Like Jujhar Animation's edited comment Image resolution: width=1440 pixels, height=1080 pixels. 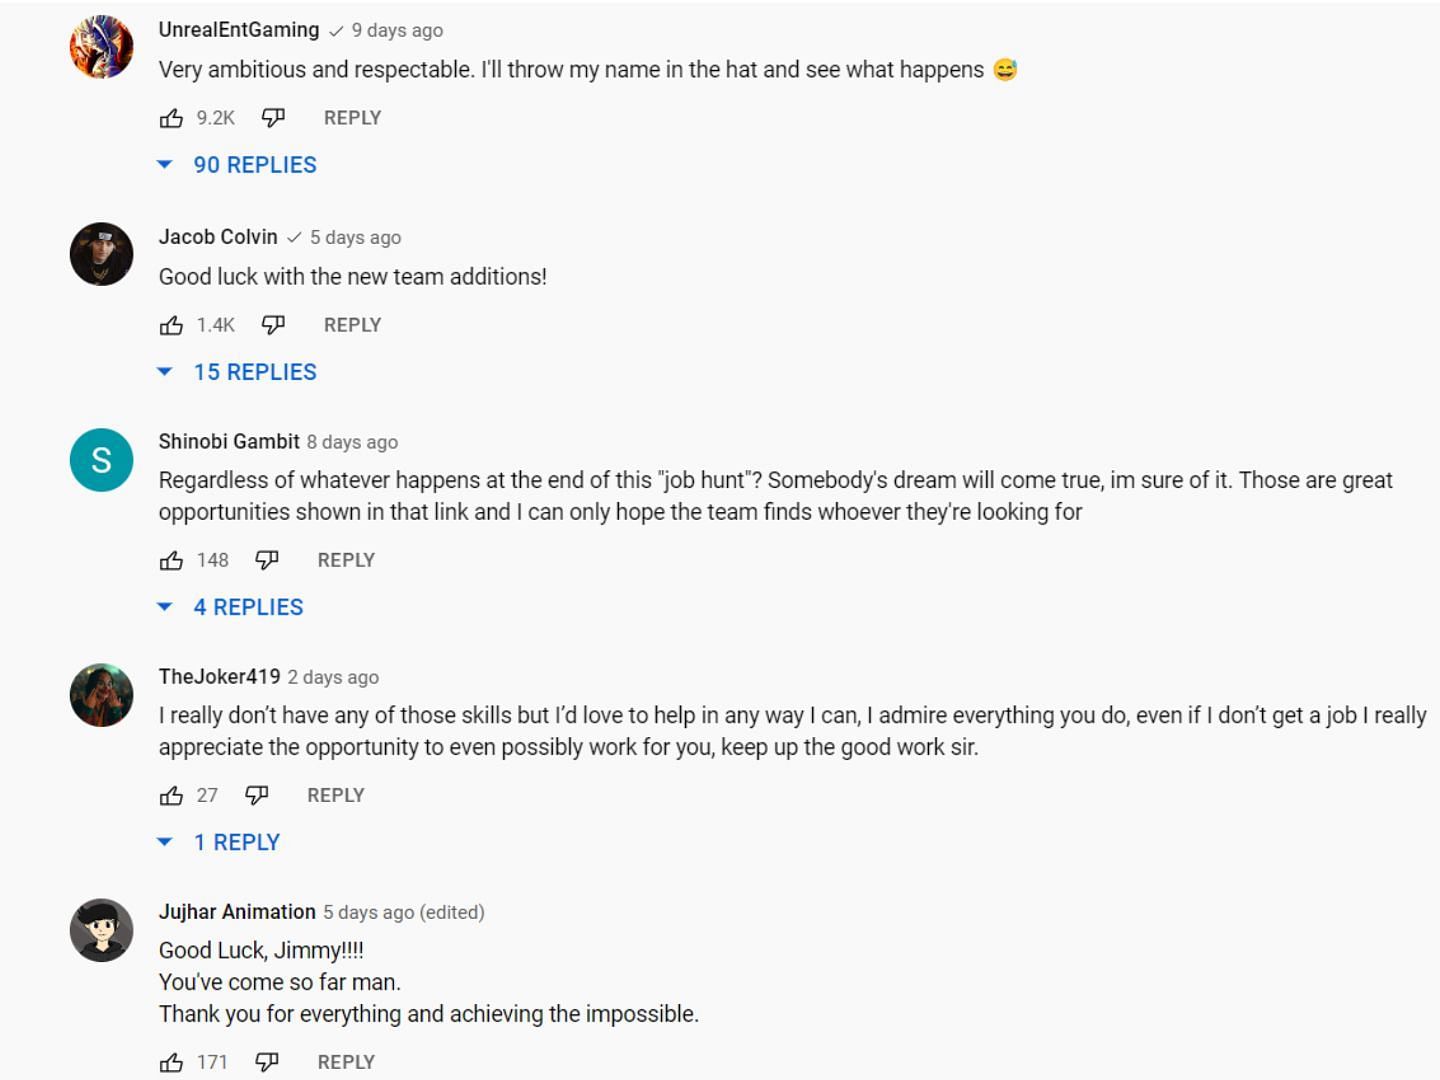(x=172, y=1061)
